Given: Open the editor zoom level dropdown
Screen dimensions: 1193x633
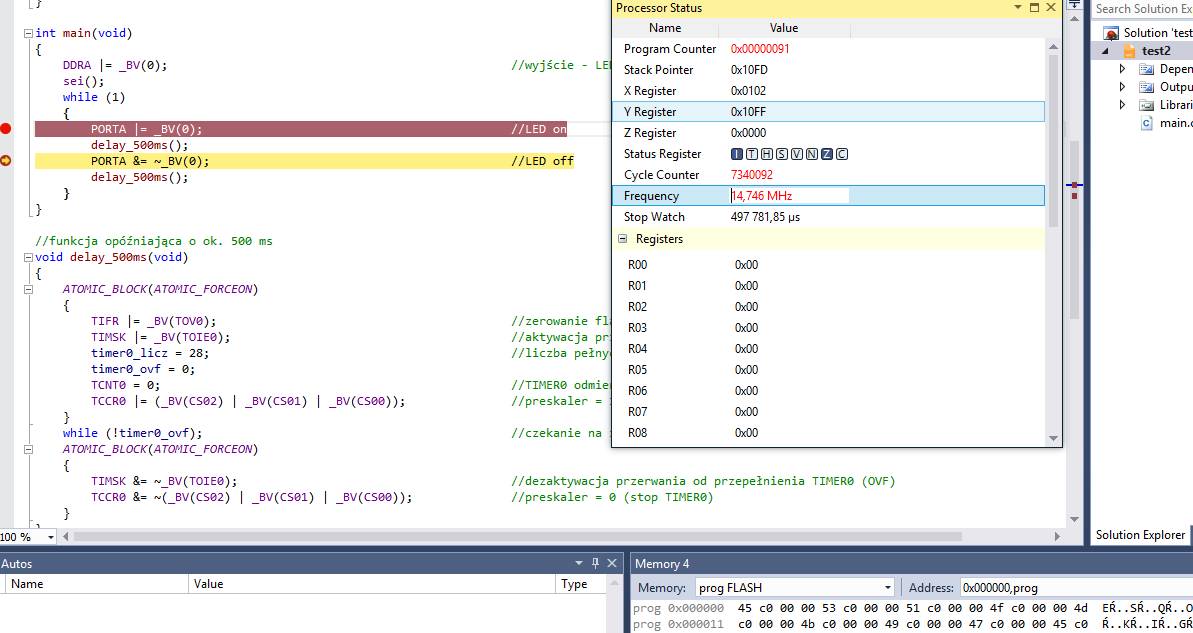Looking at the screenshot, I should [51, 537].
